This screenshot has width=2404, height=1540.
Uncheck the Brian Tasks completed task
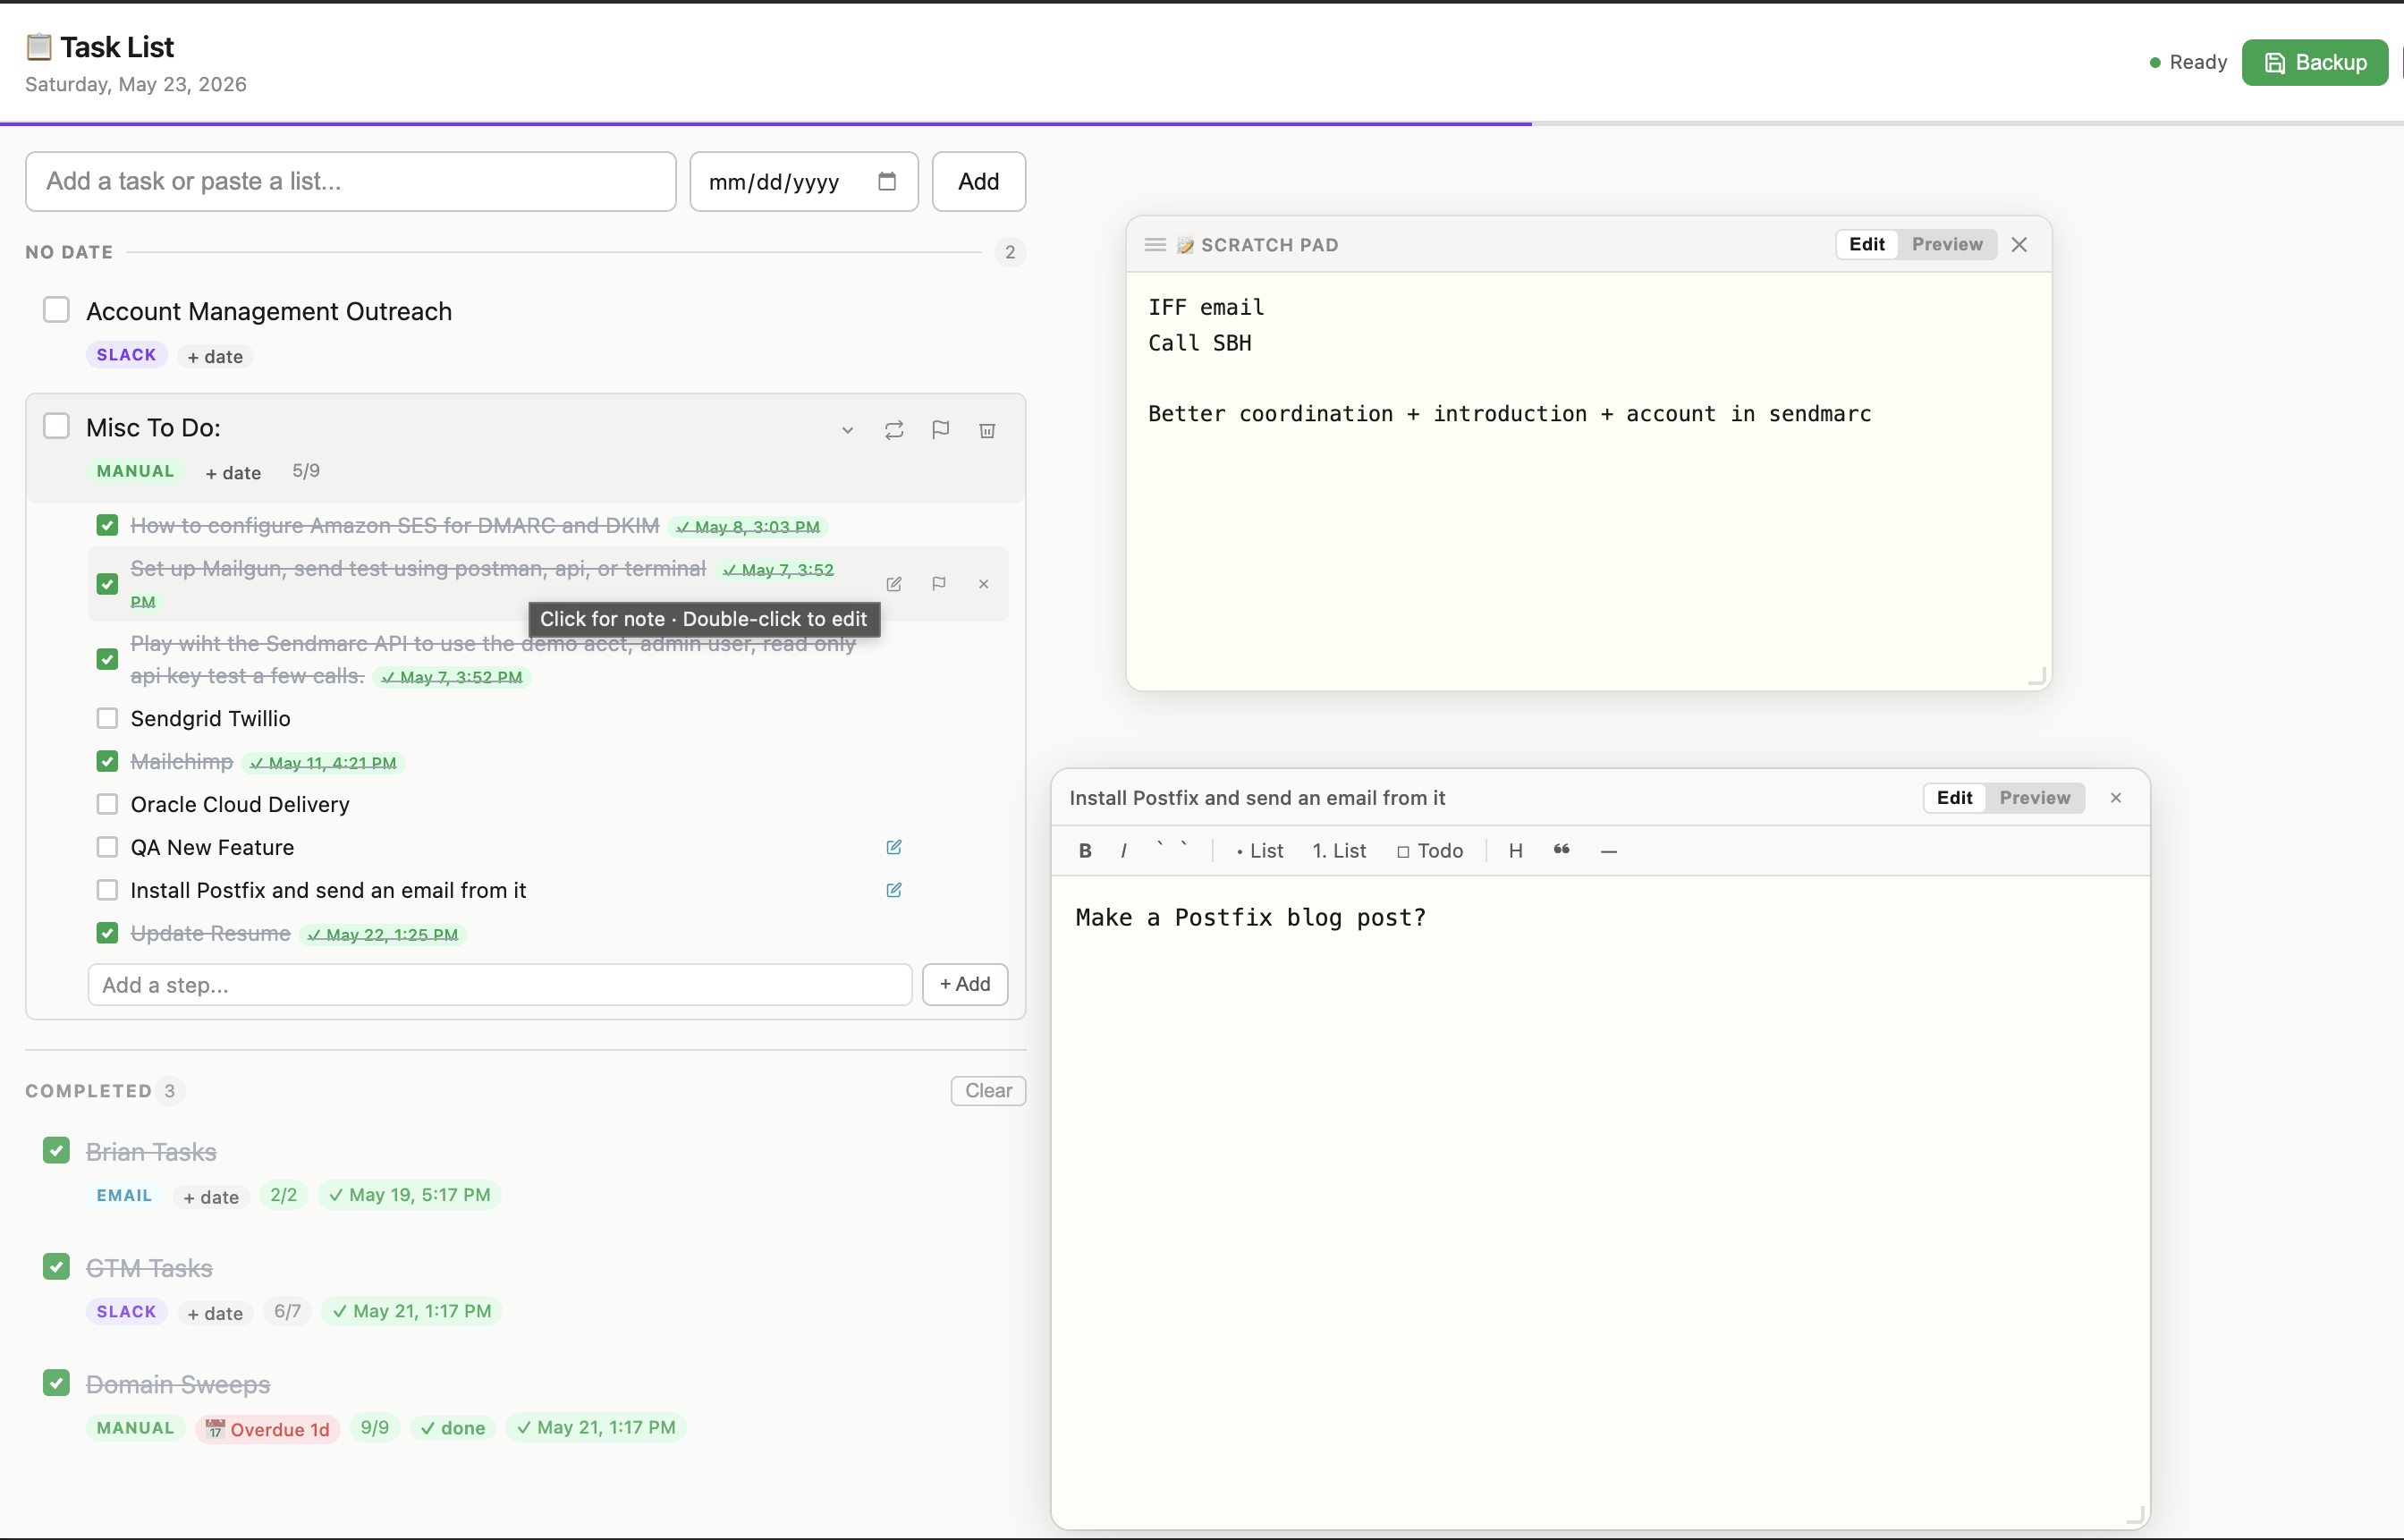point(56,1151)
